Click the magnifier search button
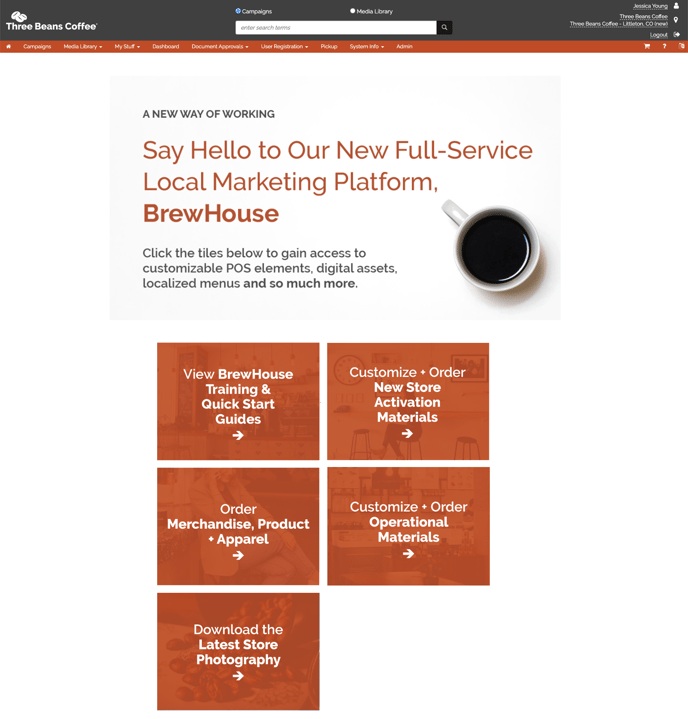This screenshot has height=719, width=688. (444, 28)
